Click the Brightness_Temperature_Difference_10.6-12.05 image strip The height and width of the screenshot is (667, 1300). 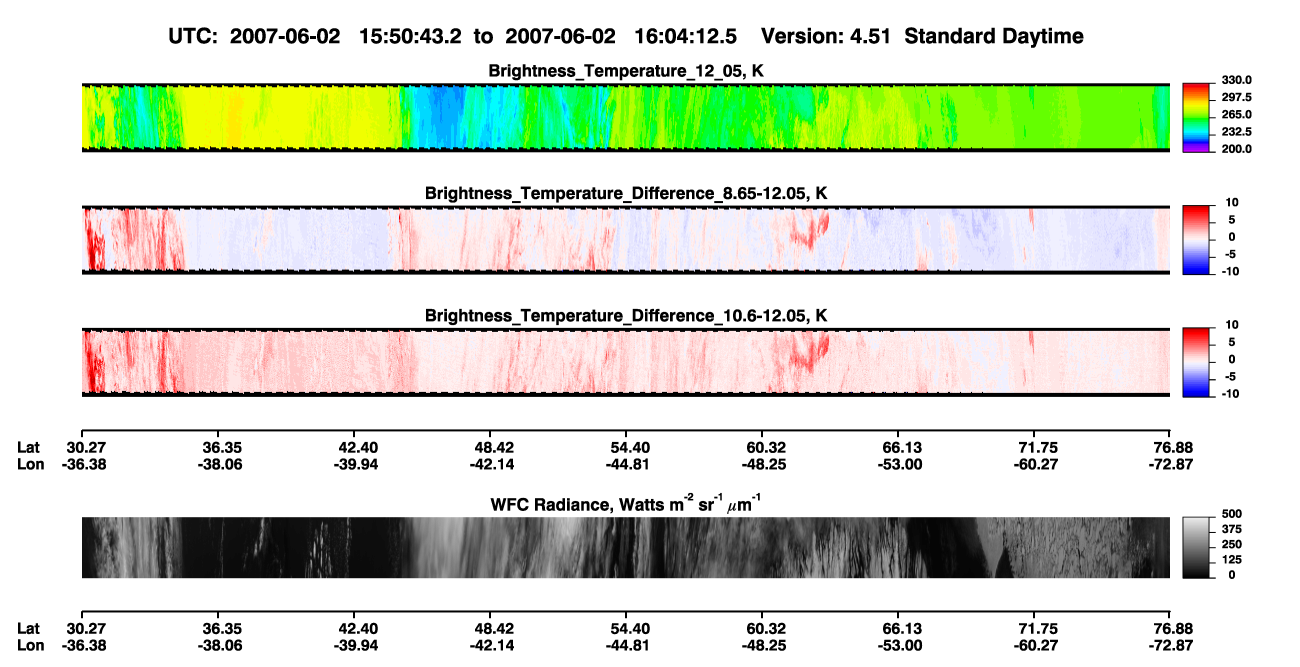click(x=625, y=361)
